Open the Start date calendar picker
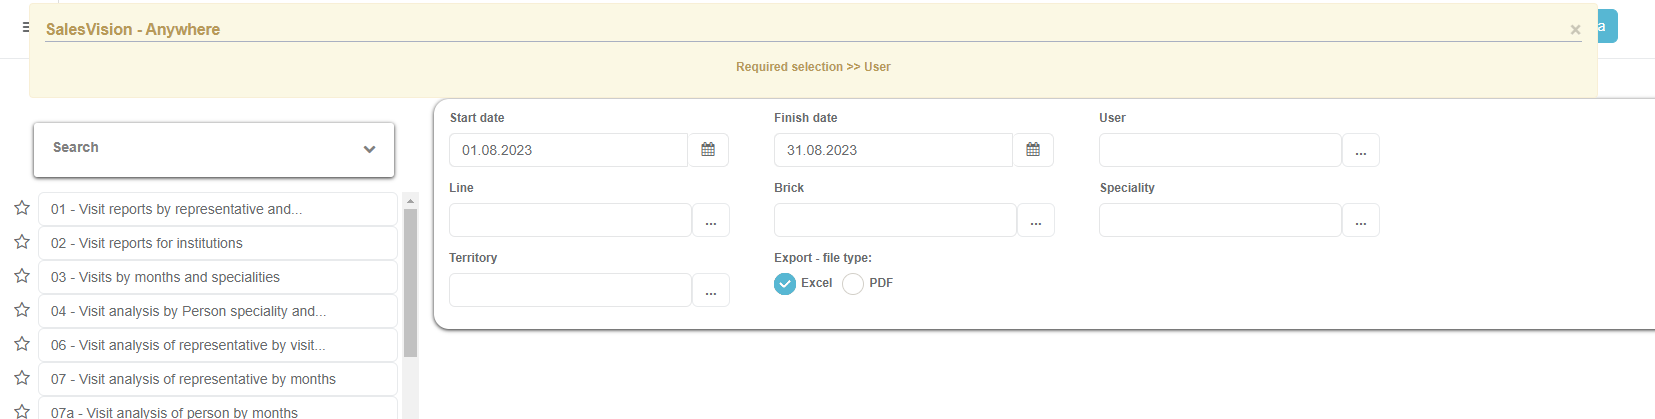 [x=708, y=150]
